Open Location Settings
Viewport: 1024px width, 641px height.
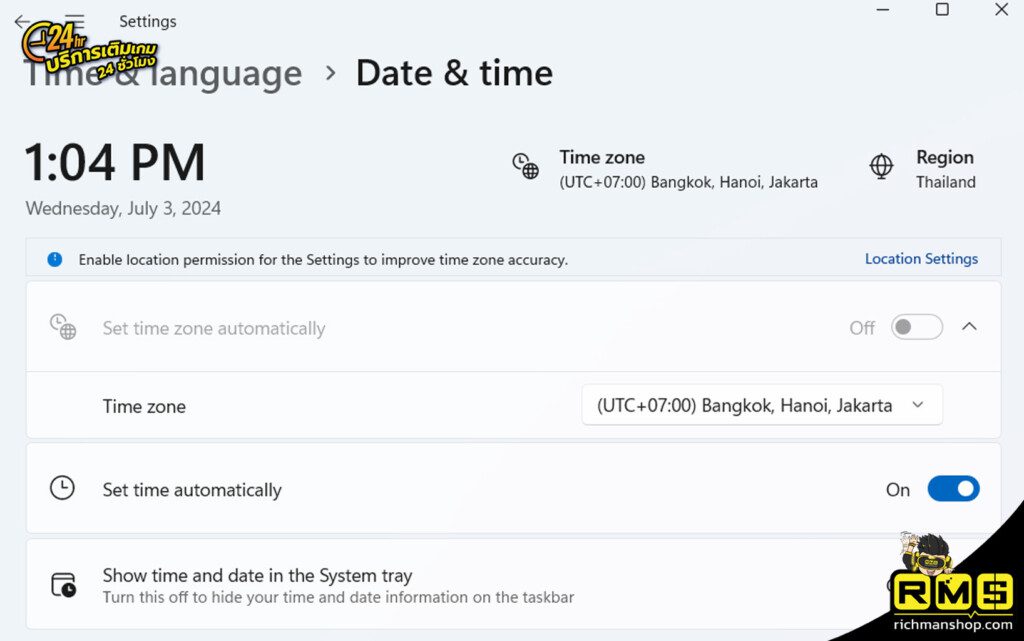click(x=921, y=258)
